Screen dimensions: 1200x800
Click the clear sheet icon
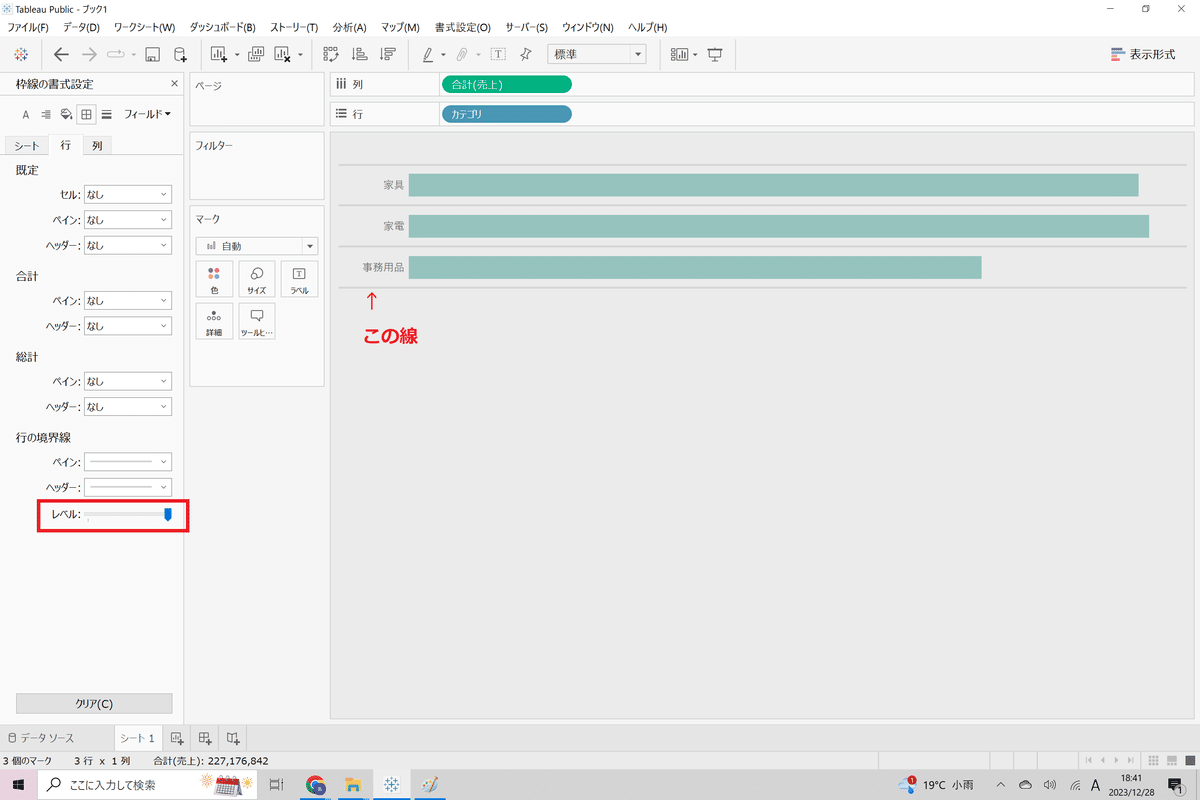click(282, 54)
